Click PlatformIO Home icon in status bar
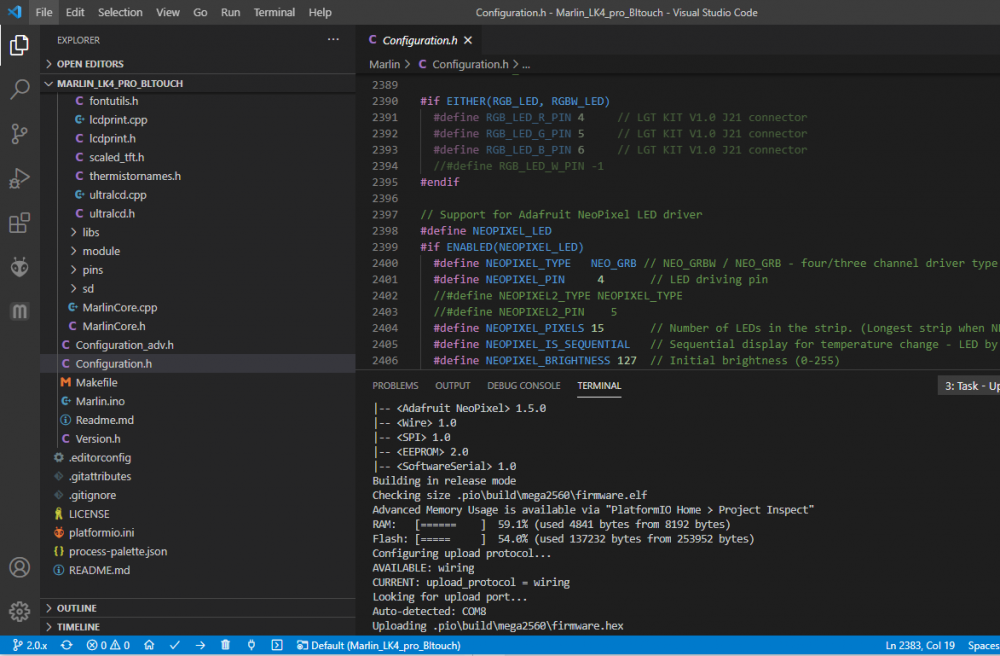 [150, 646]
